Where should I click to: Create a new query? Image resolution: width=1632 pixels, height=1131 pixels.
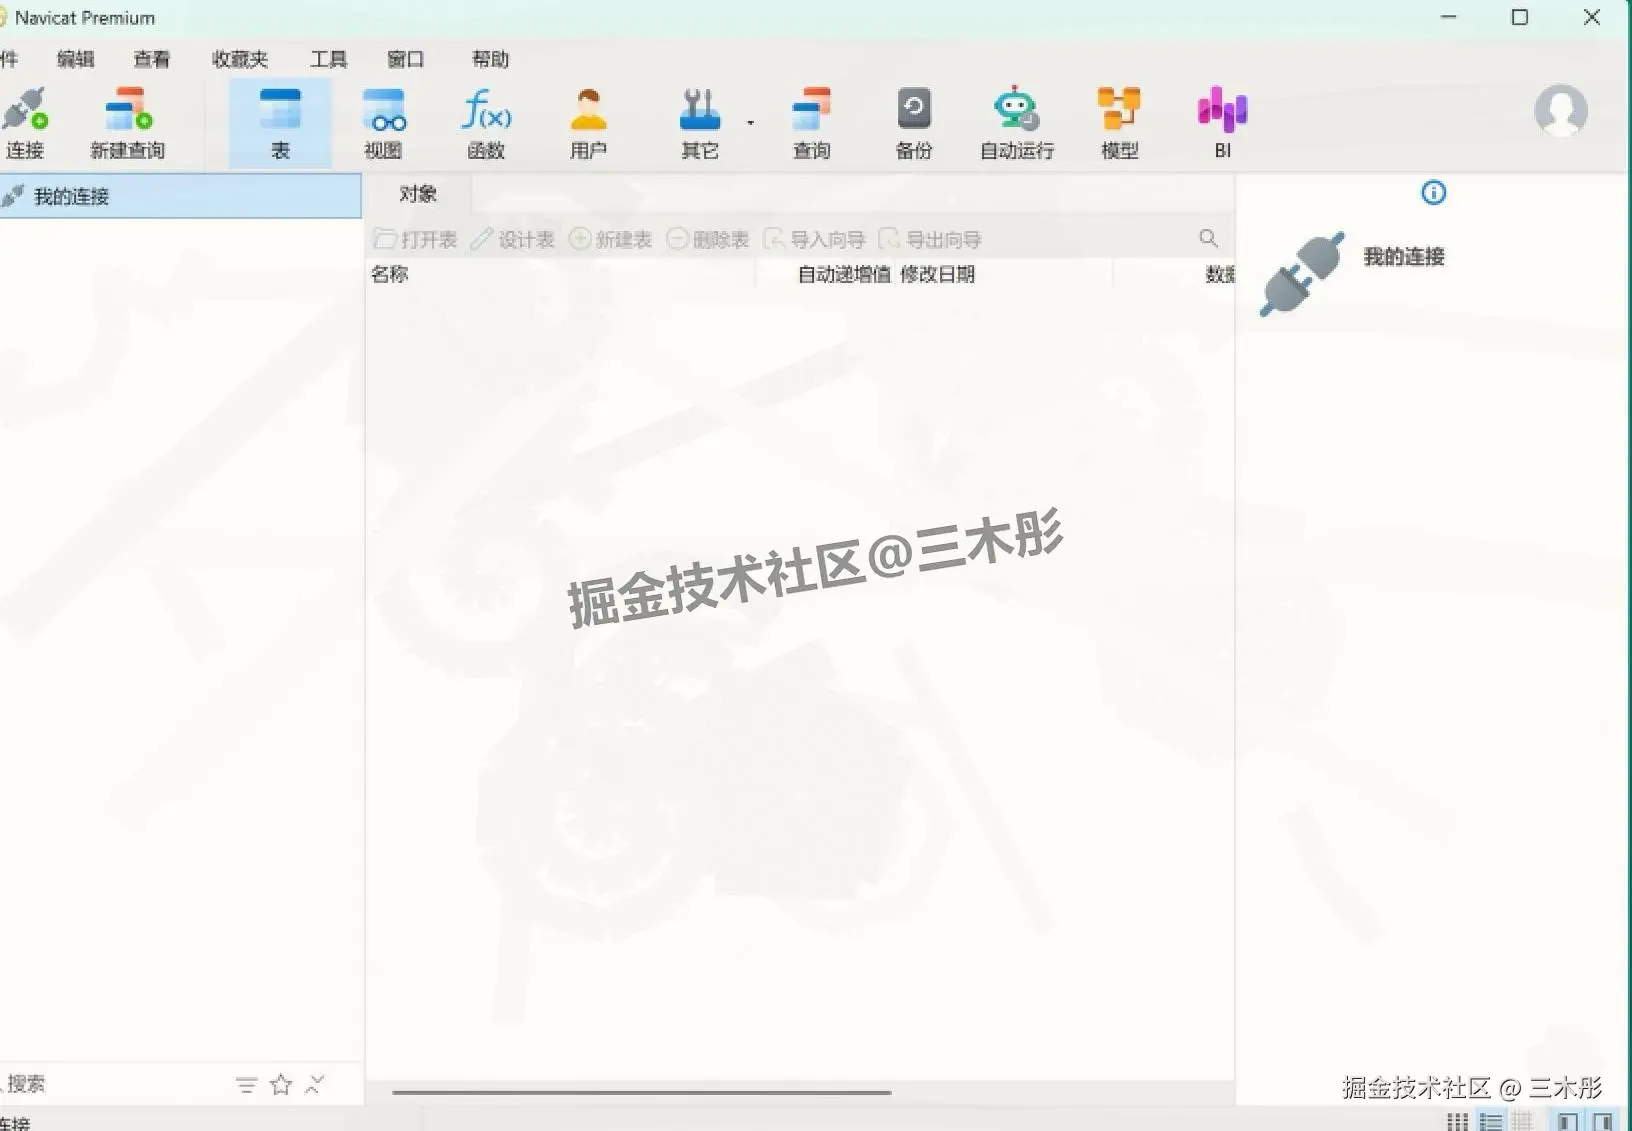click(126, 122)
